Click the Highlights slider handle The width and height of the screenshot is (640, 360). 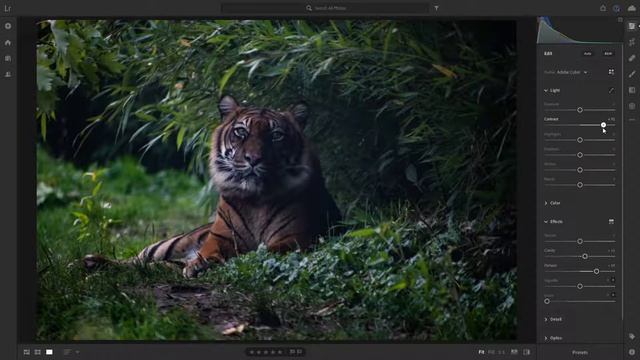click(580, 140)
